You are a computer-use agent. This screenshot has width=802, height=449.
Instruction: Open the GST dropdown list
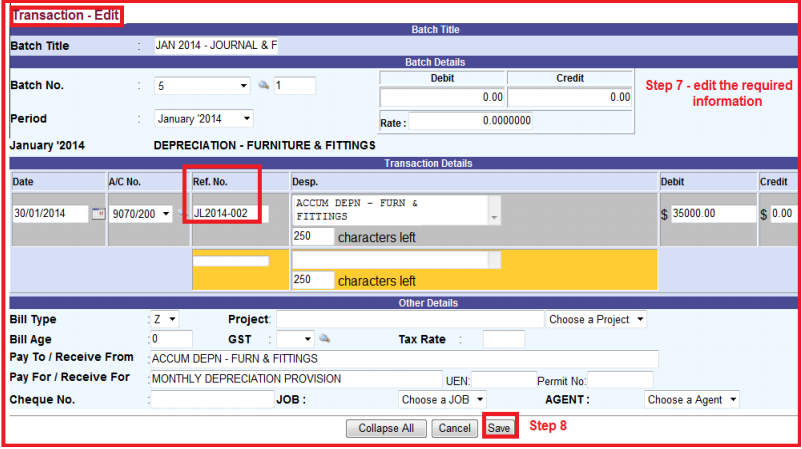296,339
